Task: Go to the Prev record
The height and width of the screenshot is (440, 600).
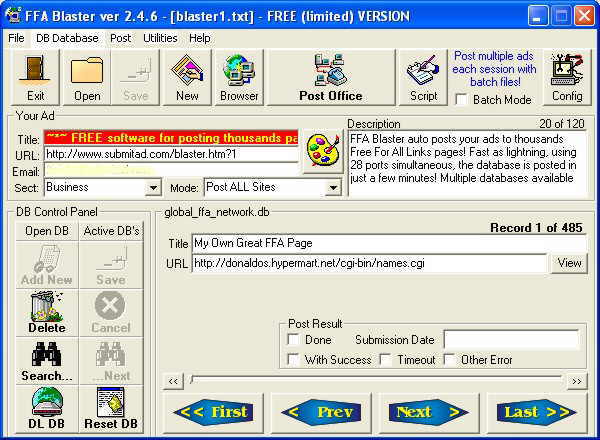Action: coord(321,412)
